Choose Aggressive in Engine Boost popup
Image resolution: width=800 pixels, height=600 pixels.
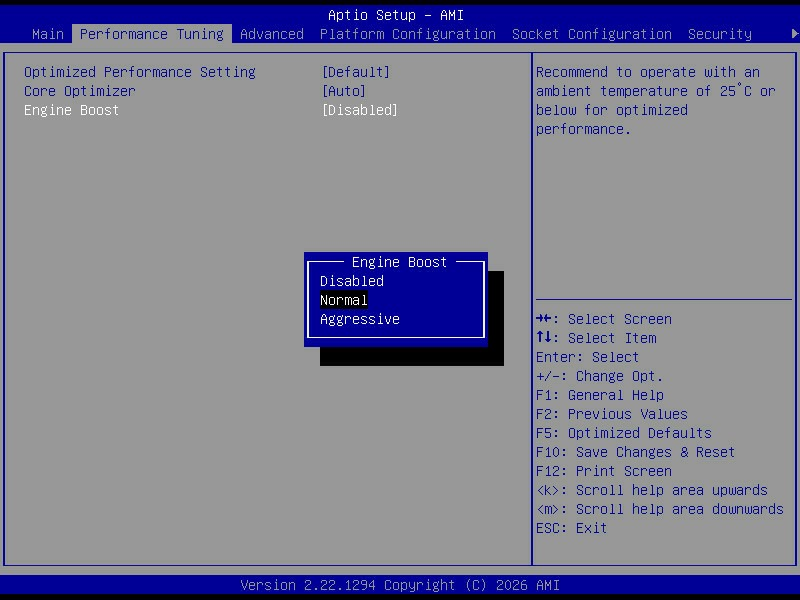pos(360,319)
